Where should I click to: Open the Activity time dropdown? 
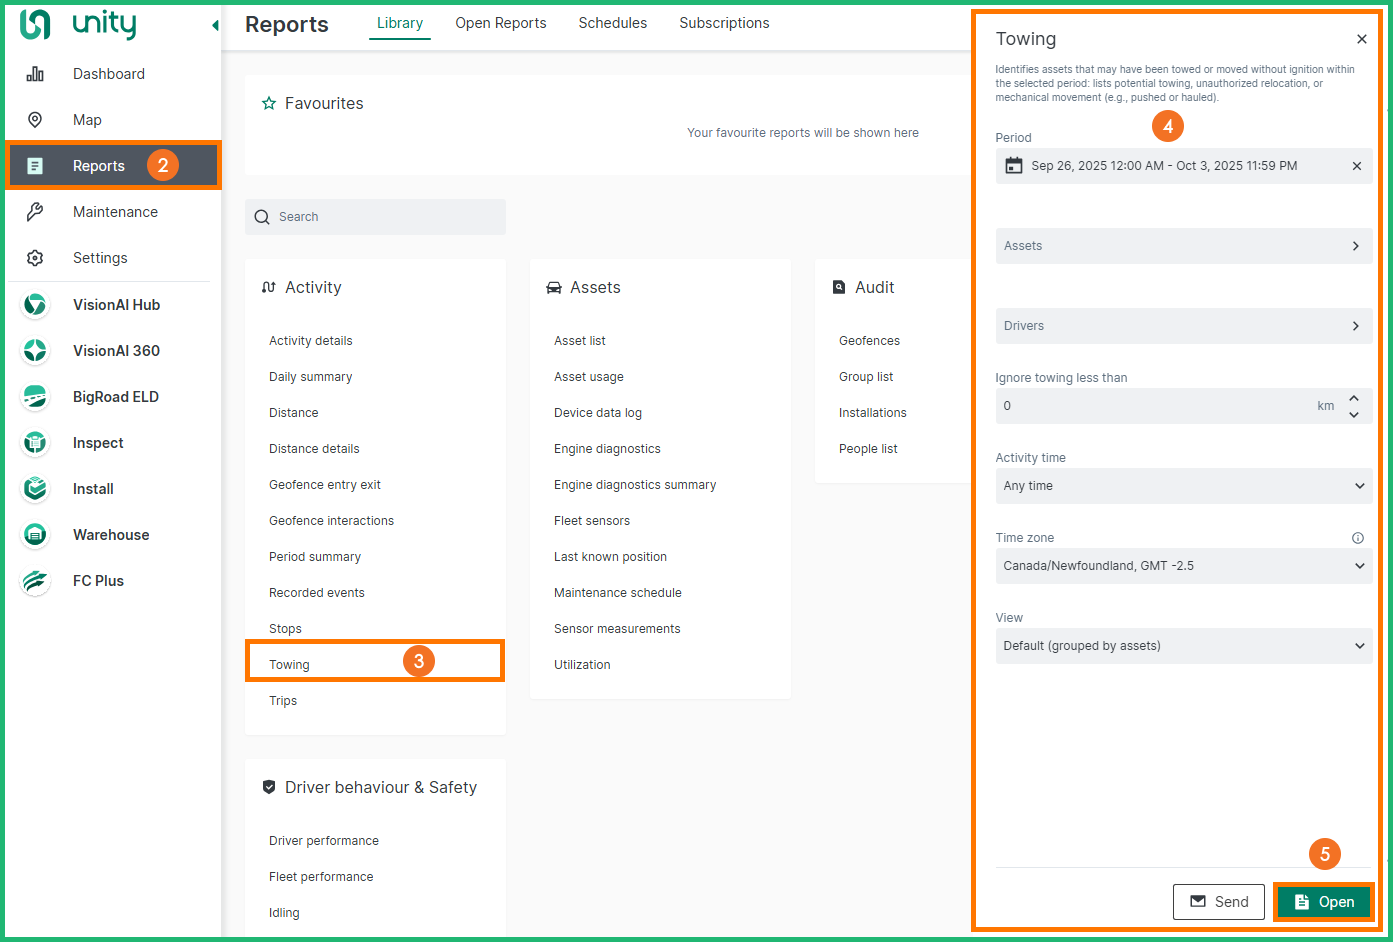pyautogui.click(x=1183, y=486)
